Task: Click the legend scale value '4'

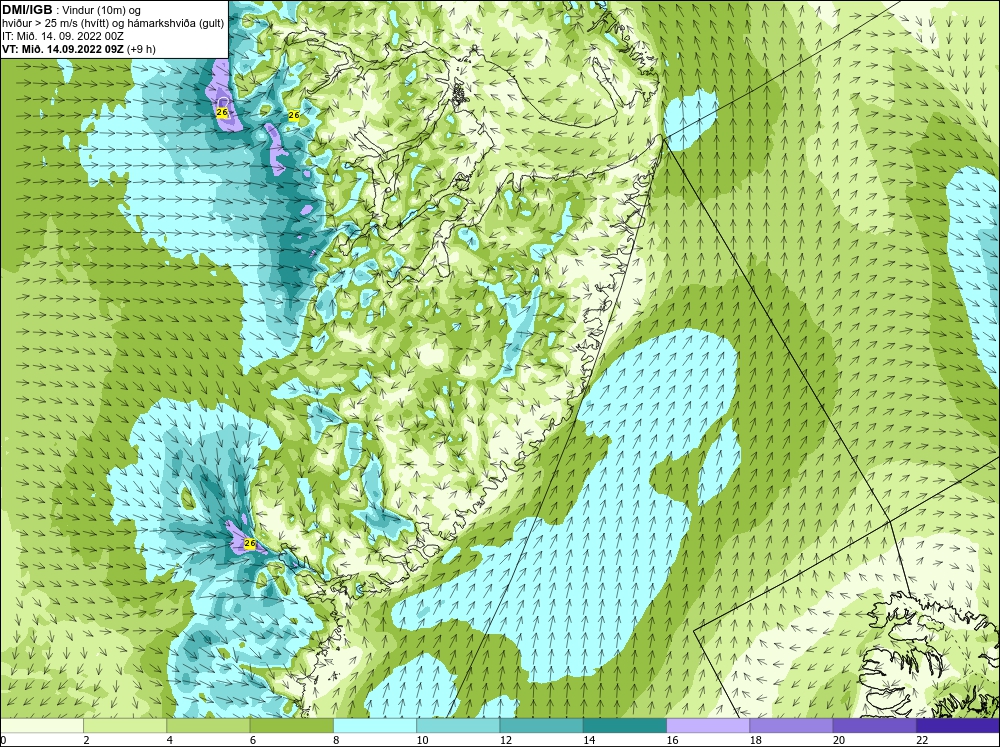Action: tap(170, 740)
